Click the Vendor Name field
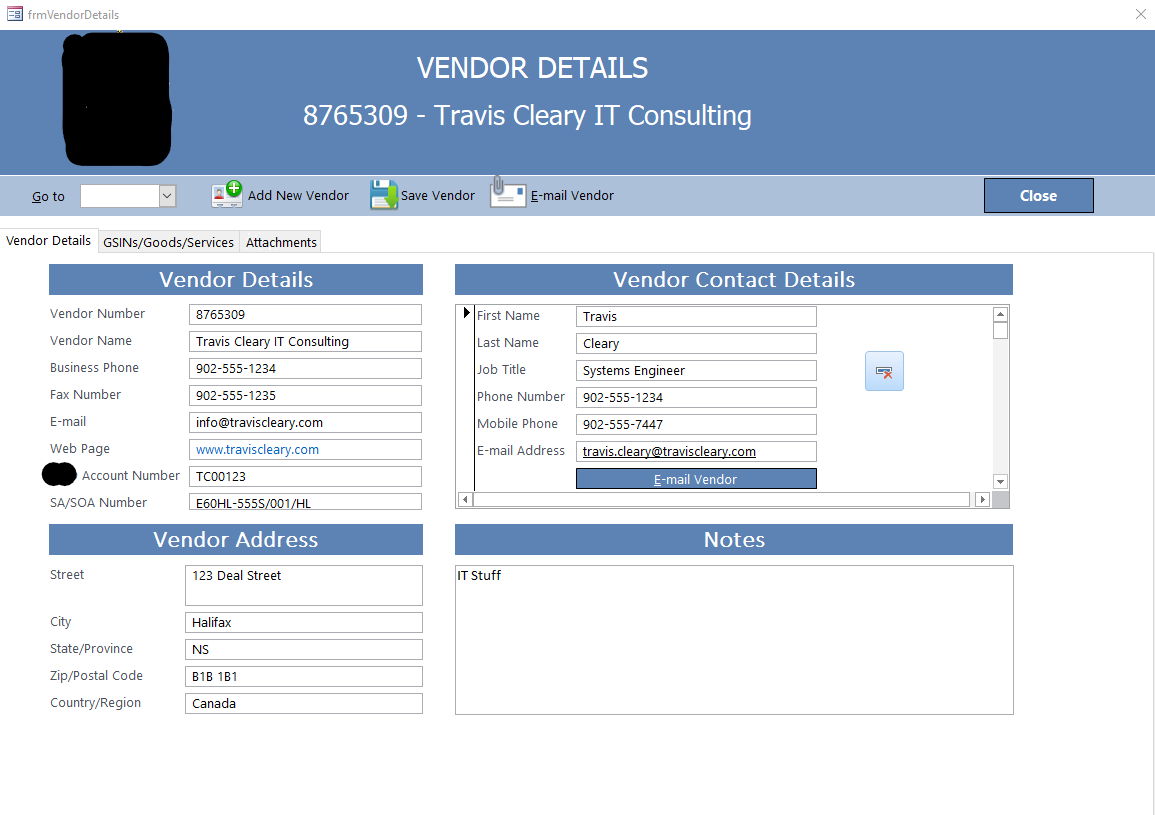The width and height of the screenshot is (1155, 815). tap(305, 342)
